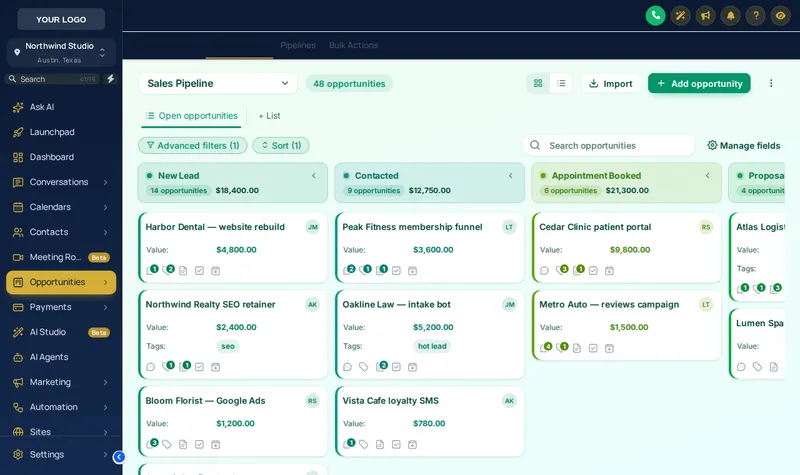Open Northwind Studio location switcher
Screen dimensions: 800x475
(x=61, y=53)
